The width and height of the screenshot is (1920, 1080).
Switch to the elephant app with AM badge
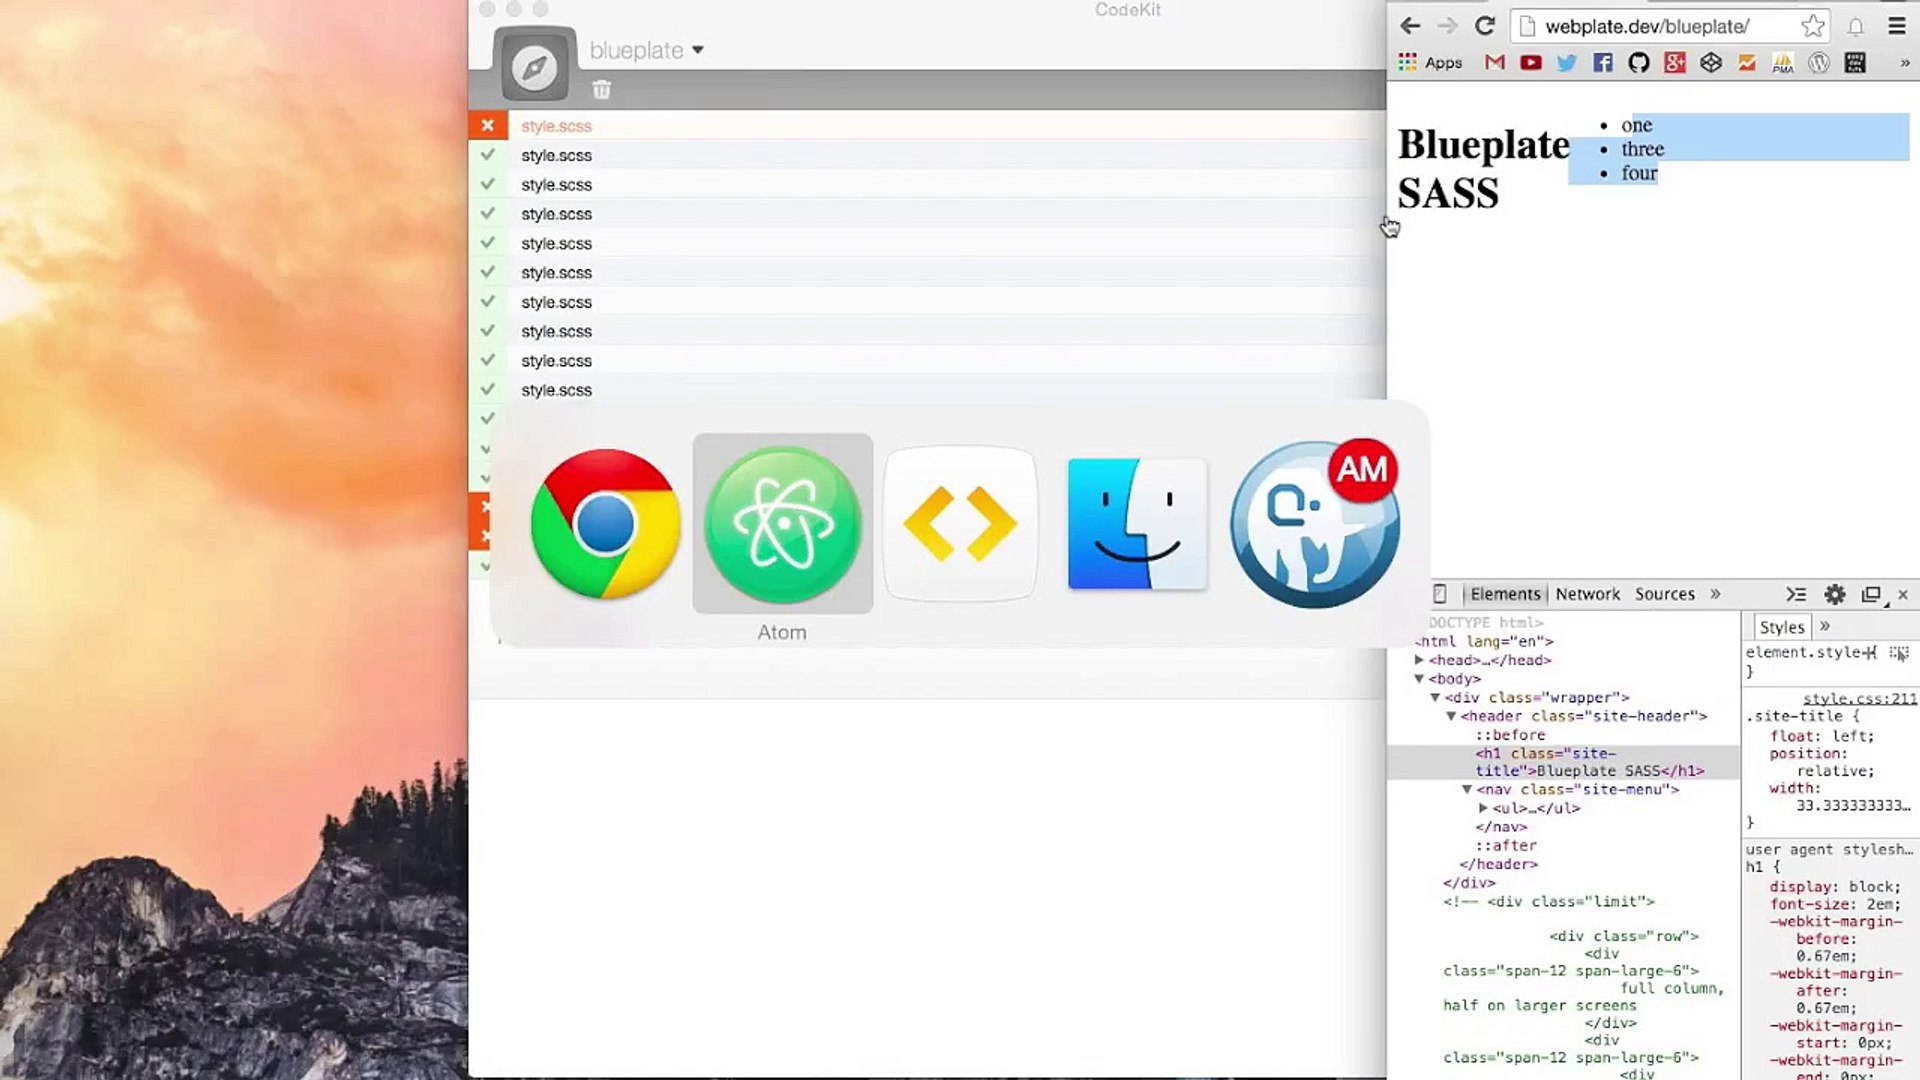coord(1314,523)
